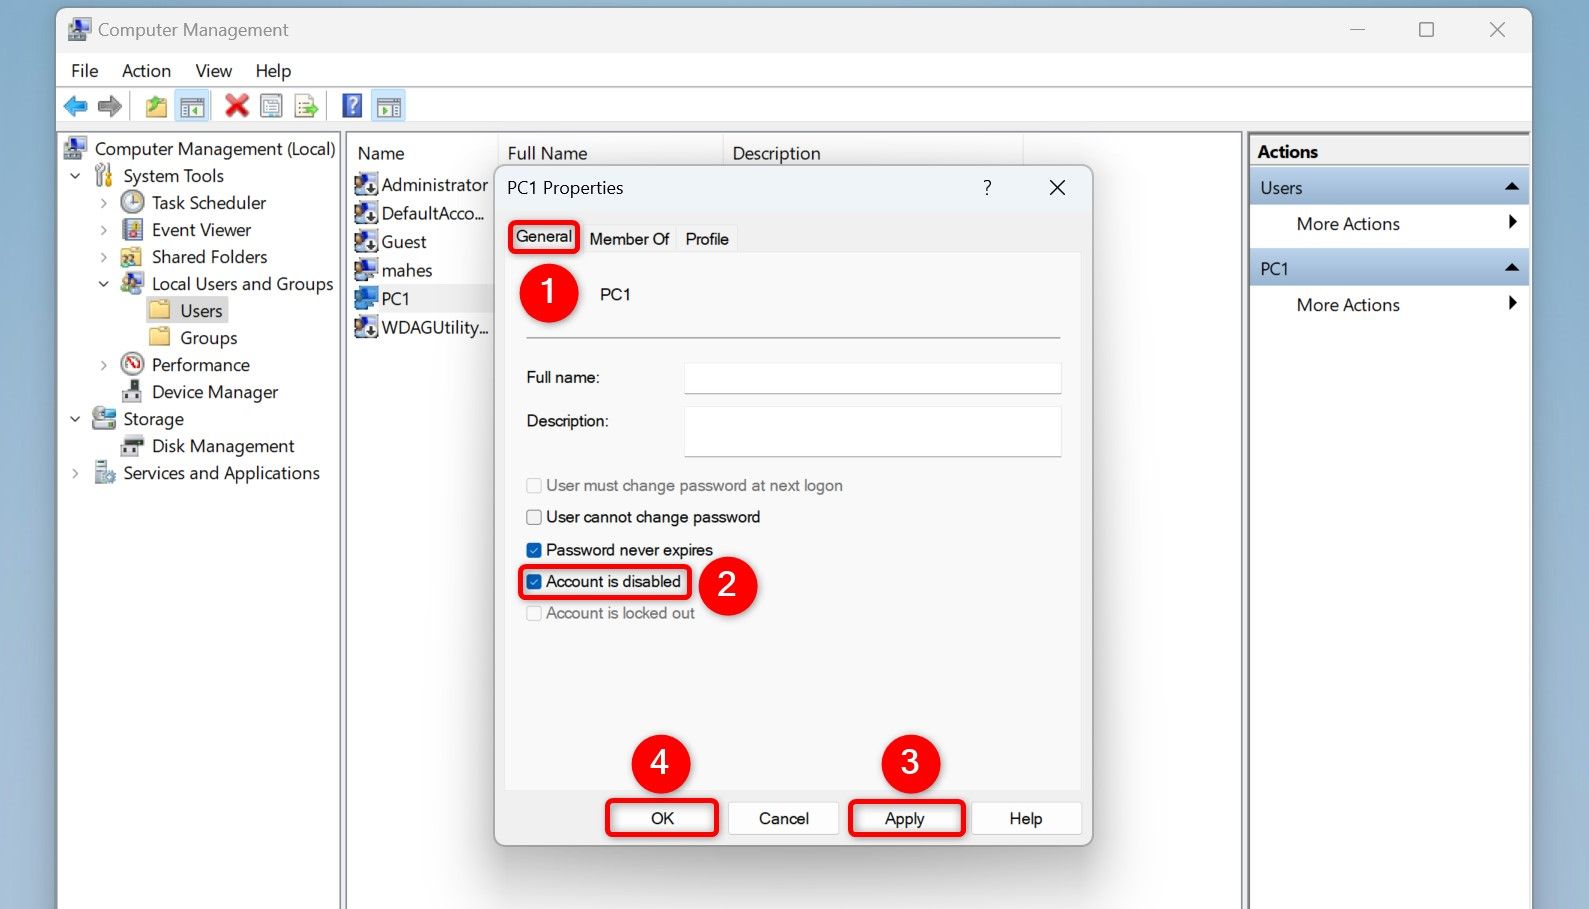
Task: Open the Help menu
Action: 273,71
